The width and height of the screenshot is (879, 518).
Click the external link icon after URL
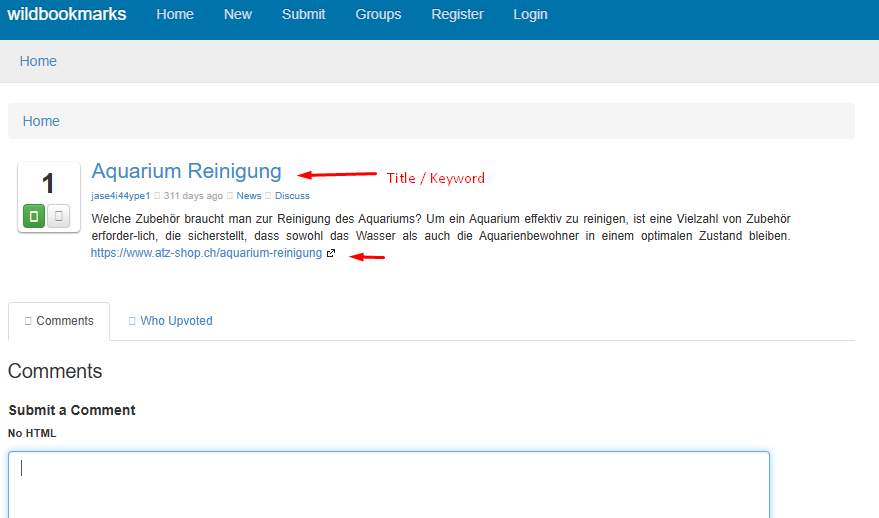331,254
